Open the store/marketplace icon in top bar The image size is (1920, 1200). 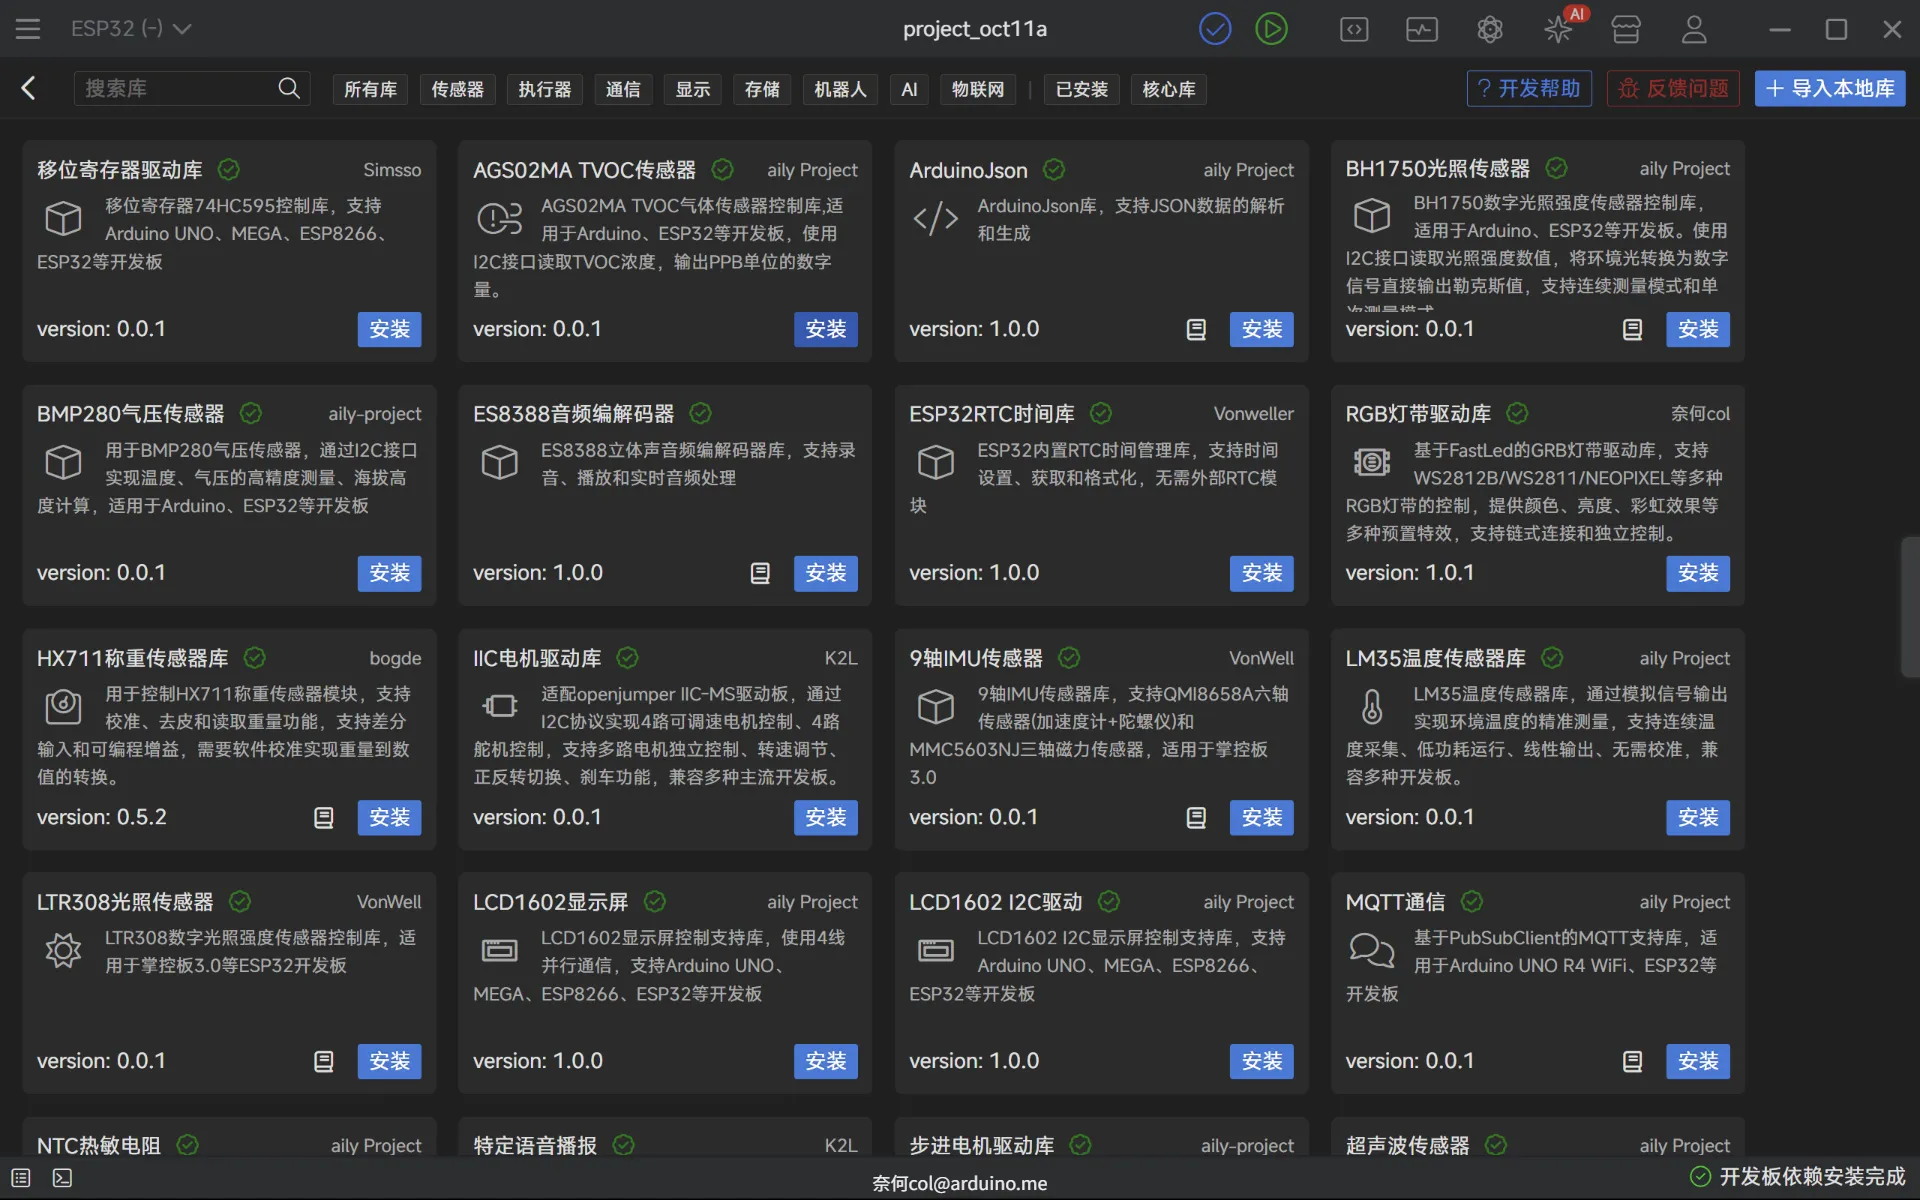(x=1626, y=29)
